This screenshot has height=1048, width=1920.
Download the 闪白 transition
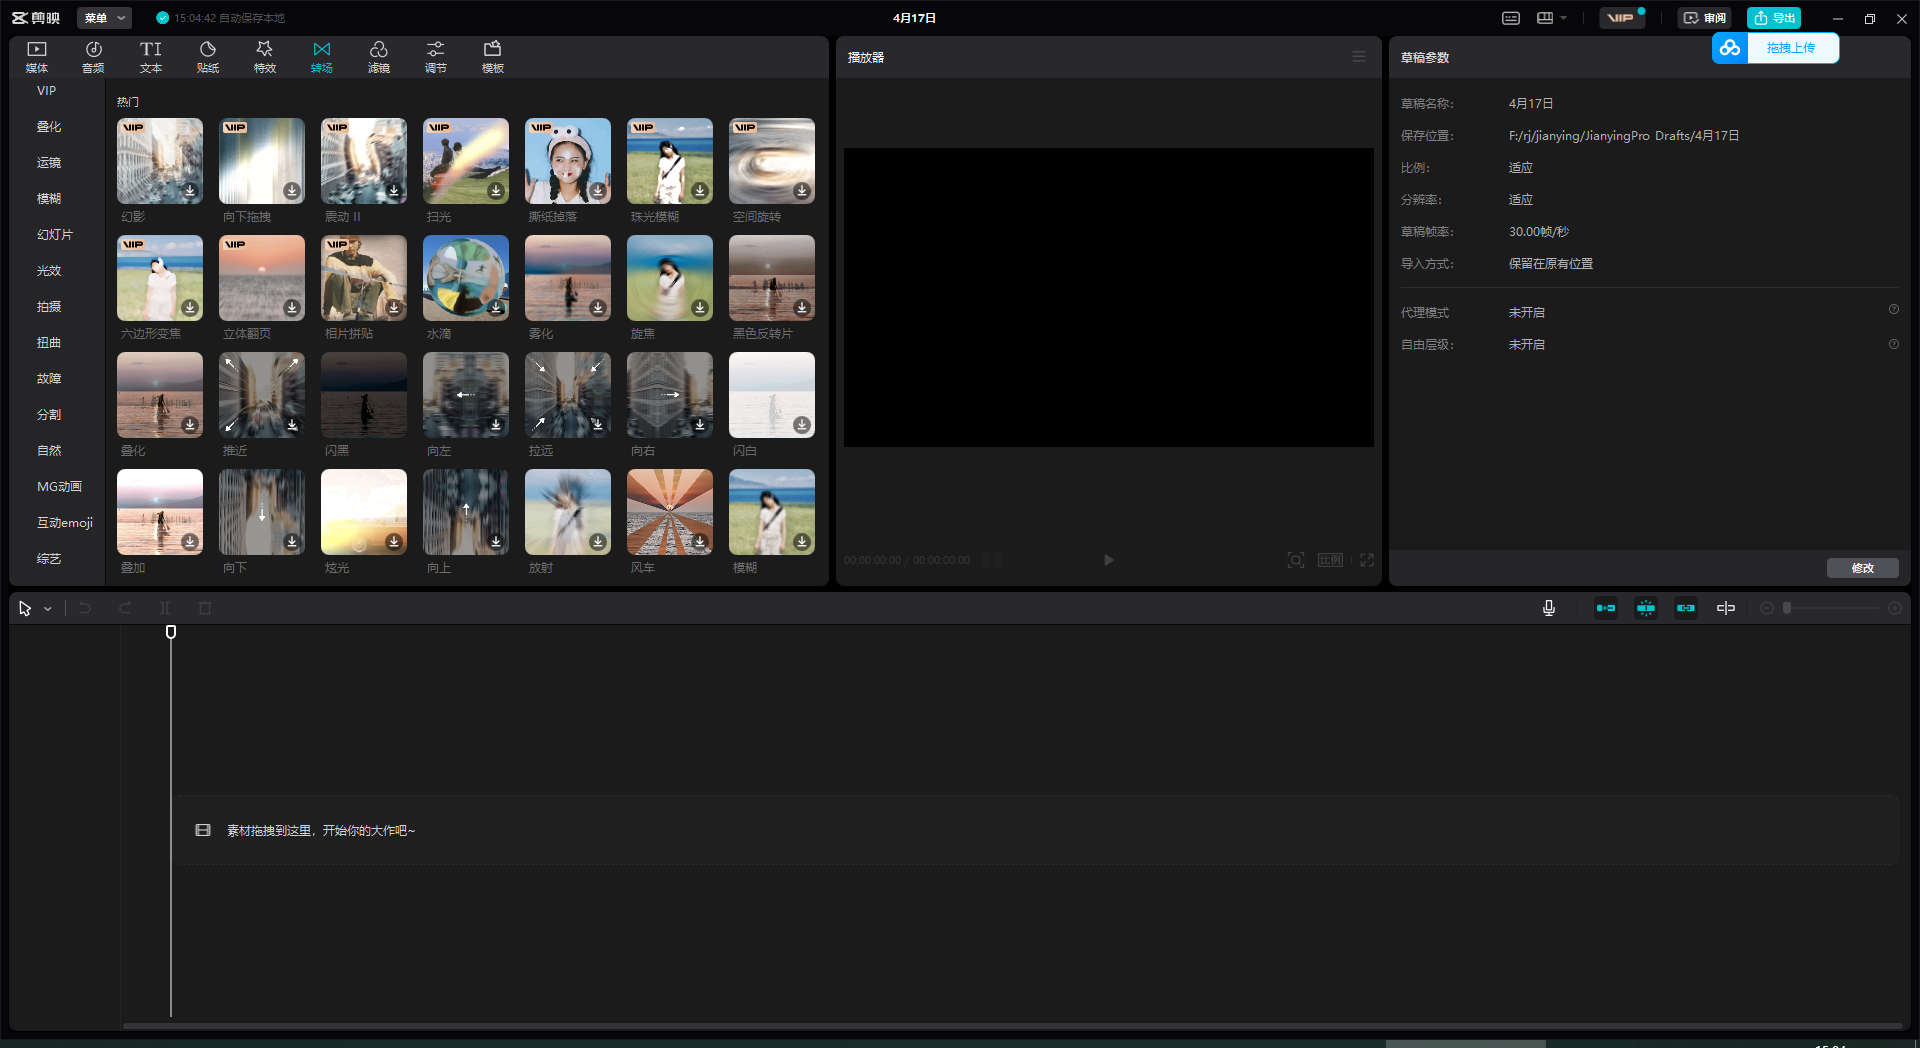(x=802, y=425)
